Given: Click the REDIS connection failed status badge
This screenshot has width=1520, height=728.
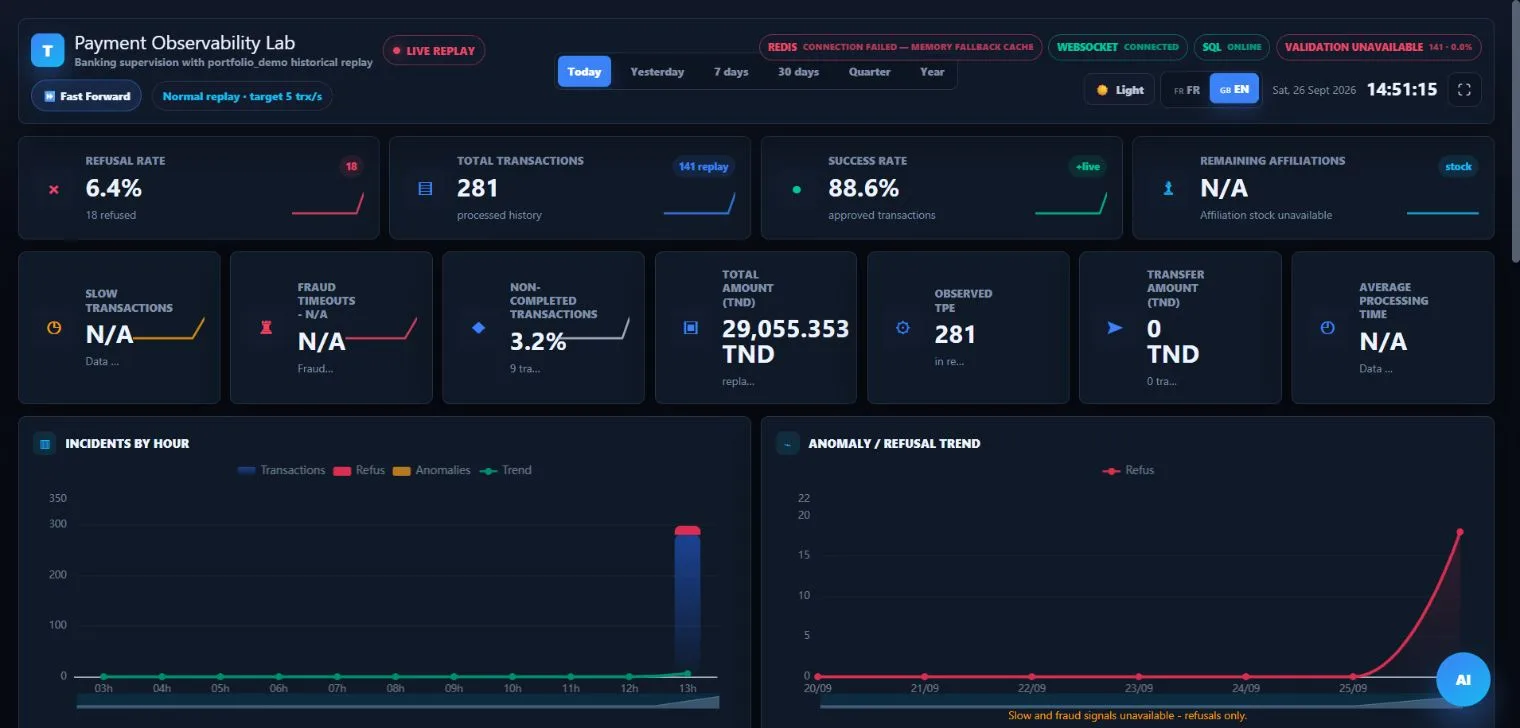Looking at the screenshot, I should tap(900, 47).
